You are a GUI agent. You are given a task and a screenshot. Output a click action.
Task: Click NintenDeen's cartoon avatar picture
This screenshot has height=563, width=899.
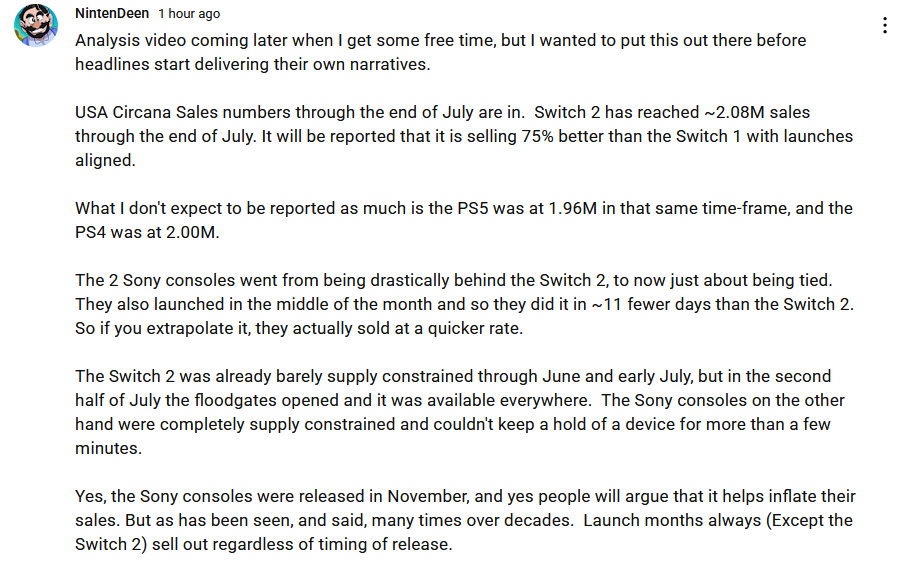coord(36,25)
